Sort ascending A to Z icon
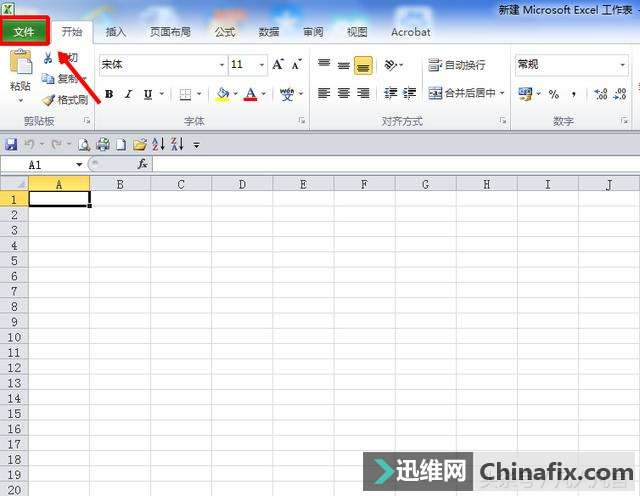Image resolution: width=640 pixels, height=496 pixels. point(158,144)
